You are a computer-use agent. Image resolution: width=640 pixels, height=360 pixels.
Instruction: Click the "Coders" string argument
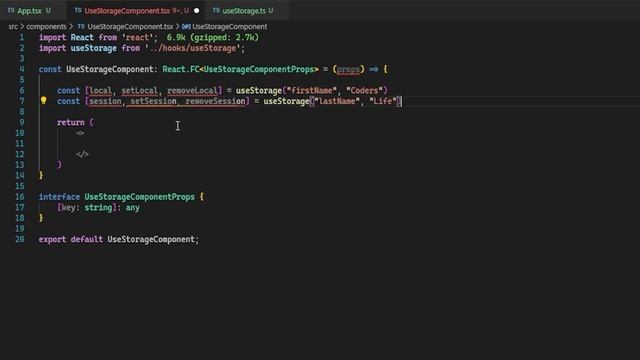click(364, 91)
